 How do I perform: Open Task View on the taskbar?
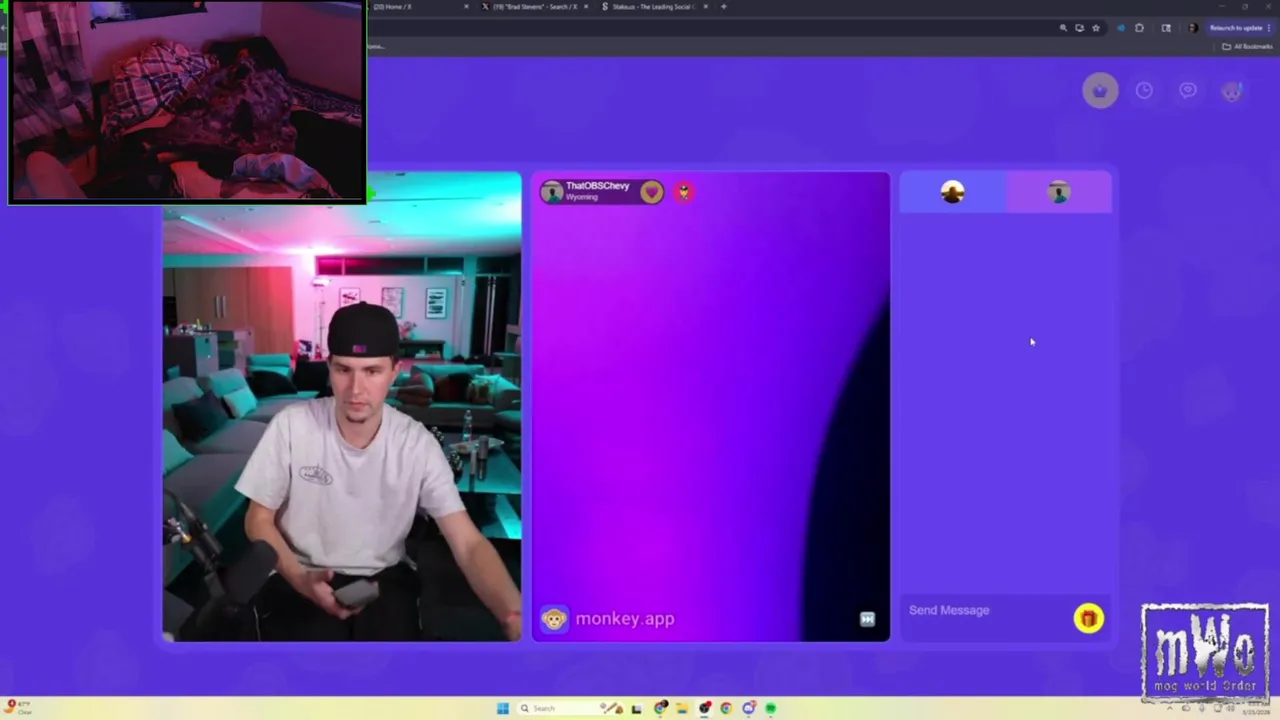637,709
